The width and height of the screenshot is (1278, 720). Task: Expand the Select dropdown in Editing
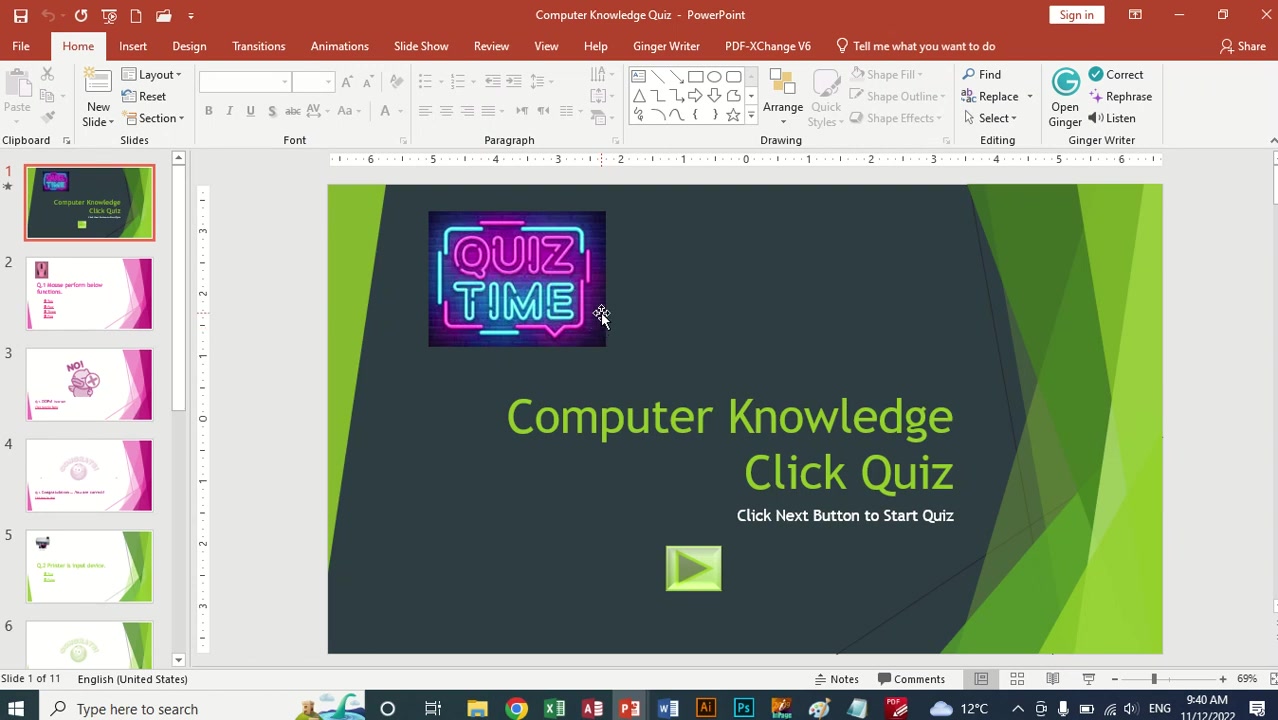click(991, 118)
